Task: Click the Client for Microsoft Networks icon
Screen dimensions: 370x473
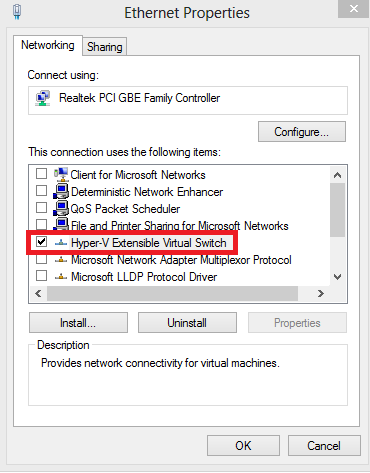Action: point(61,174)
